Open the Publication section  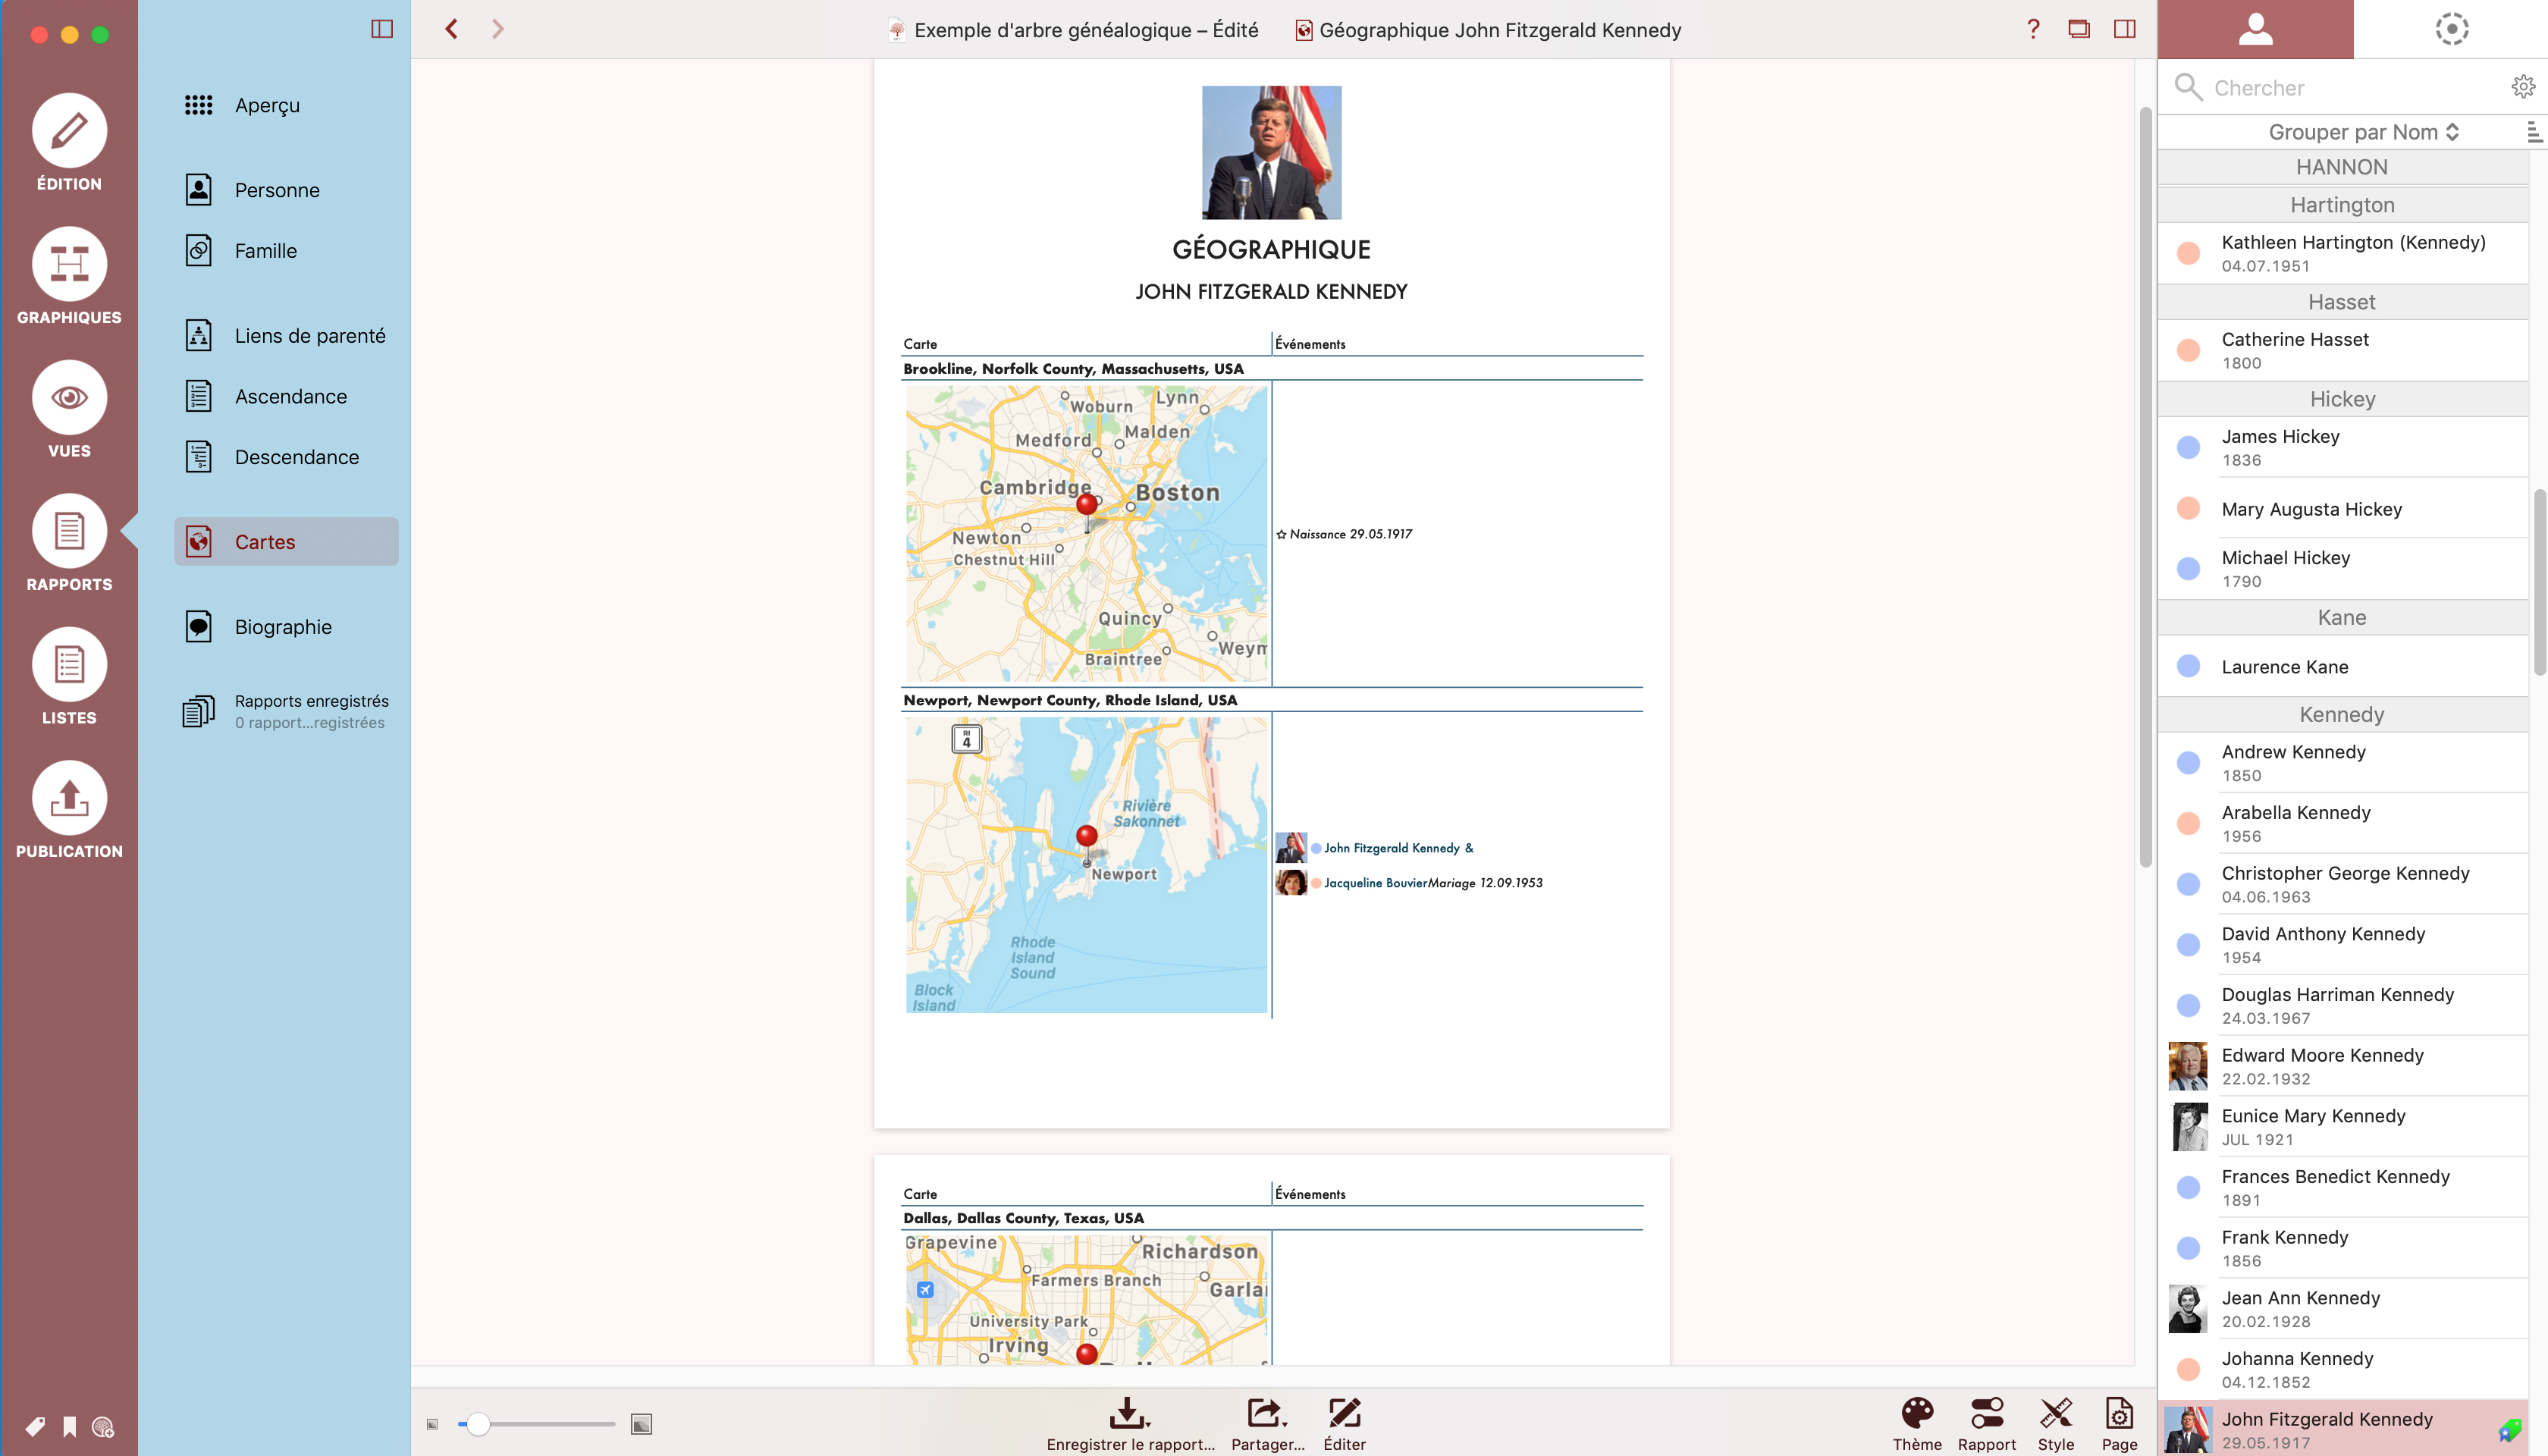click(69, 810)
